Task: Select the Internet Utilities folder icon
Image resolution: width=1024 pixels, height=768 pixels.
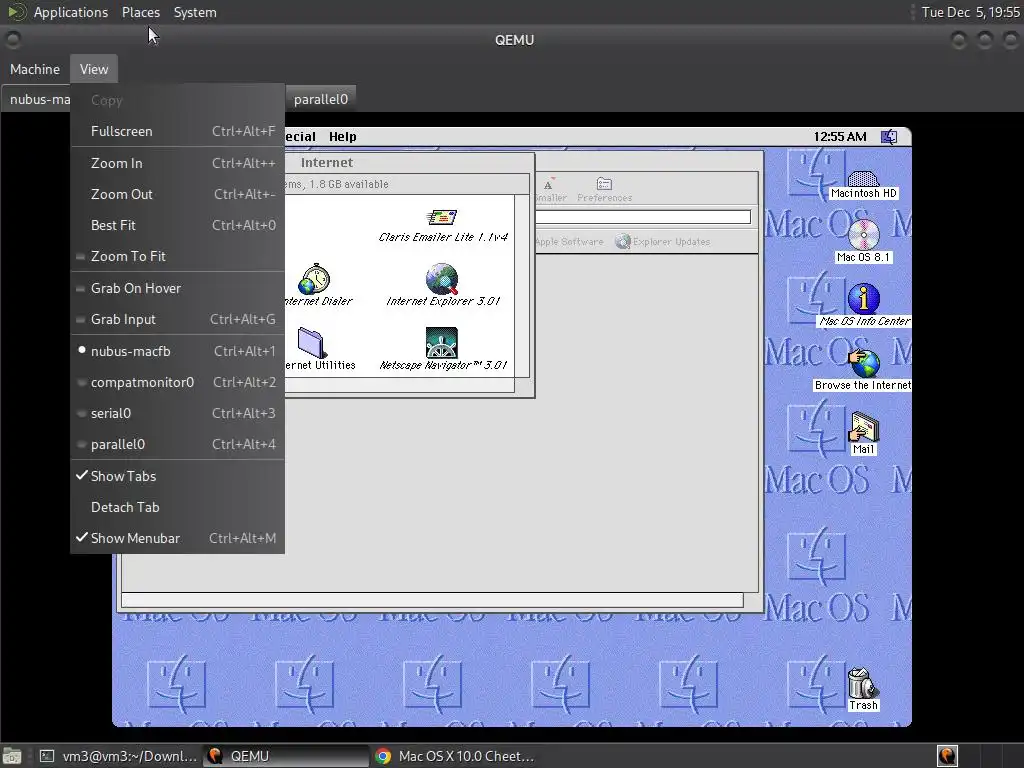Action: [x=312, y=343]
